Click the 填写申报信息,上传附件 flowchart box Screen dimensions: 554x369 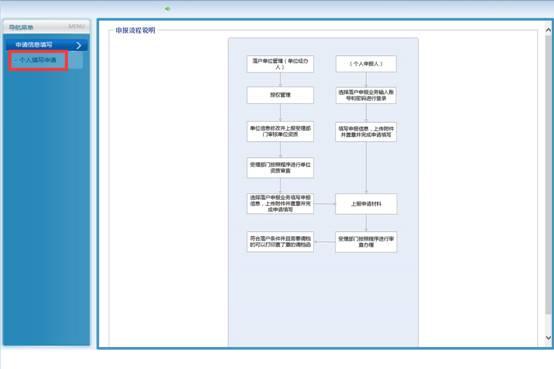(x=366, y=132)
